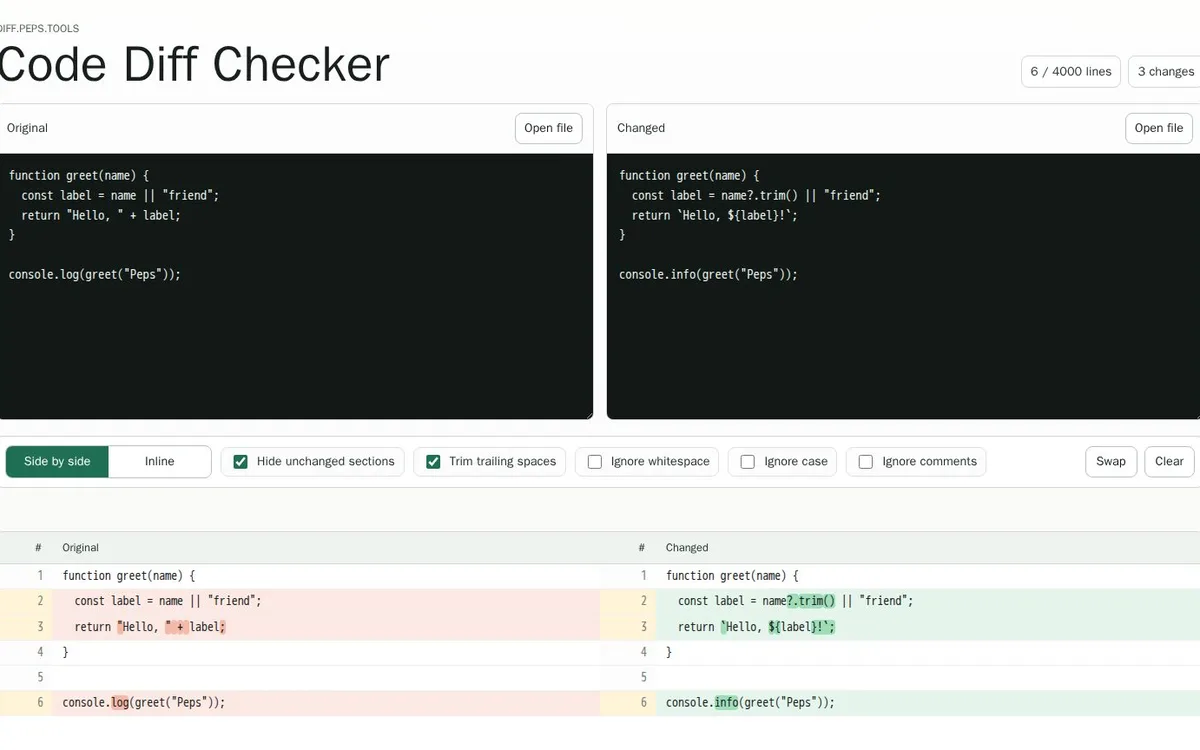Select diff line 'console.info(greet("Peps"));'
This screenshot has height=750, width=1200.
coord(900,703)
